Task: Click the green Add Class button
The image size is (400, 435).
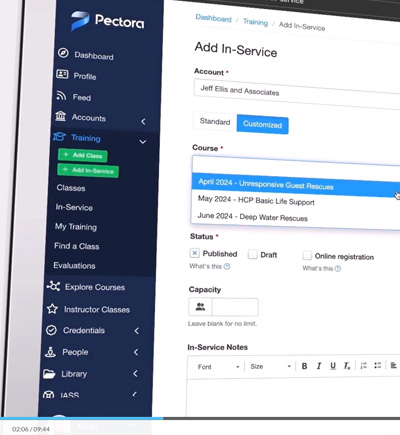Action: [x=83, y=155]
